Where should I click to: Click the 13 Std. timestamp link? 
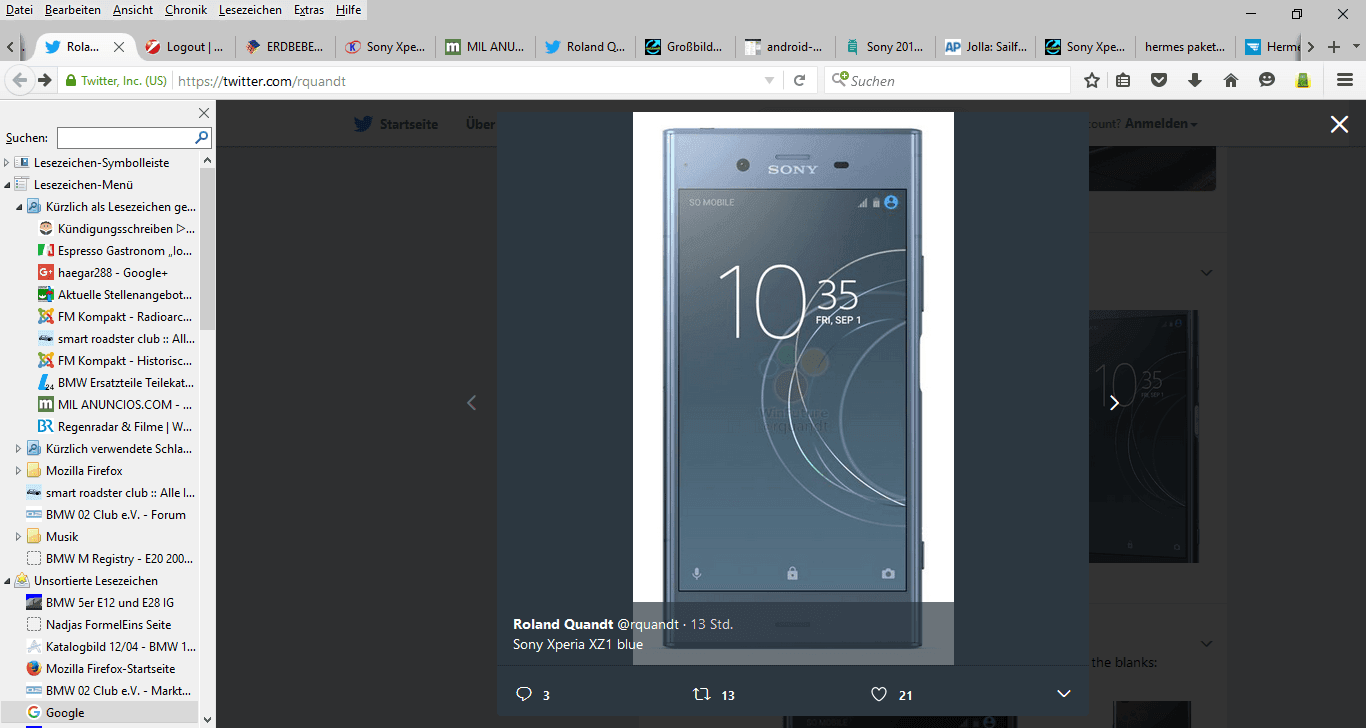(x=711, y=624)
